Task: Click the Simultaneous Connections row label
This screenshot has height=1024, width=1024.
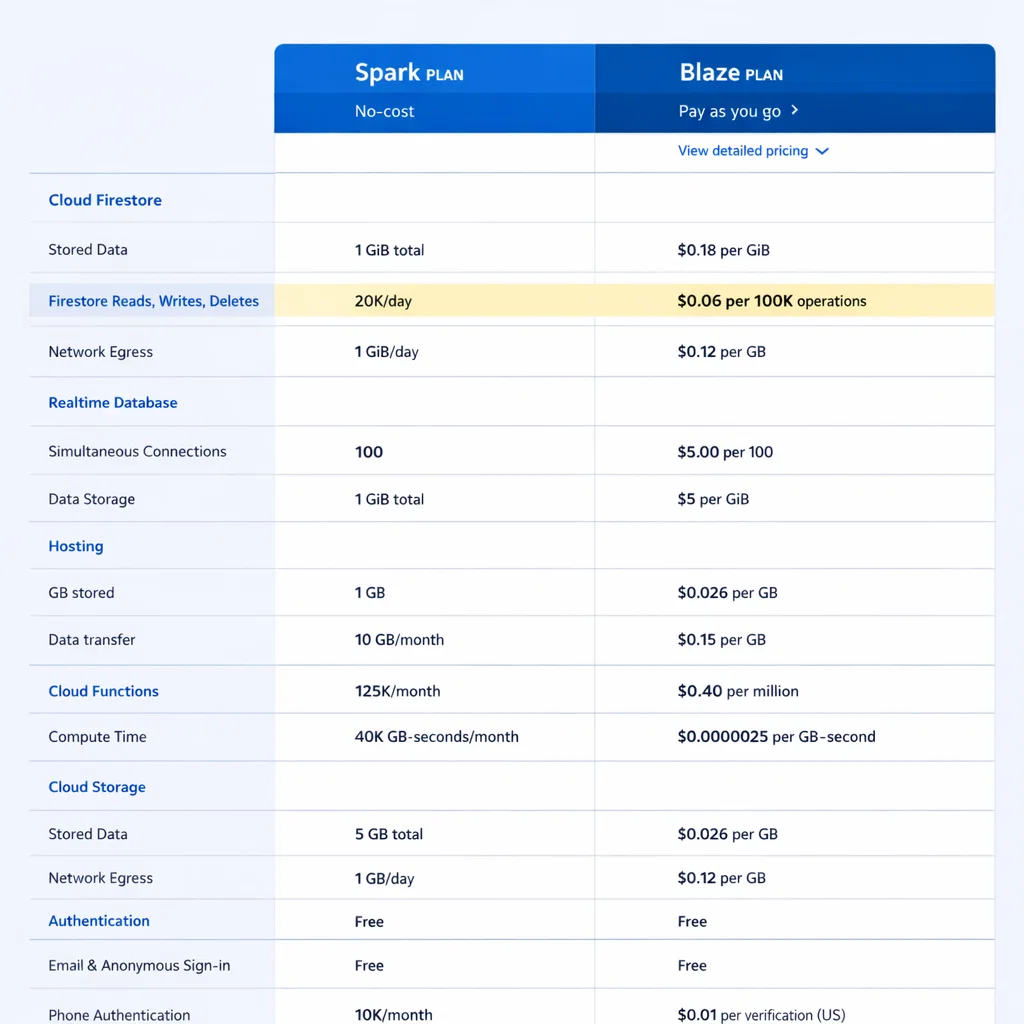Action: point(138,452)
